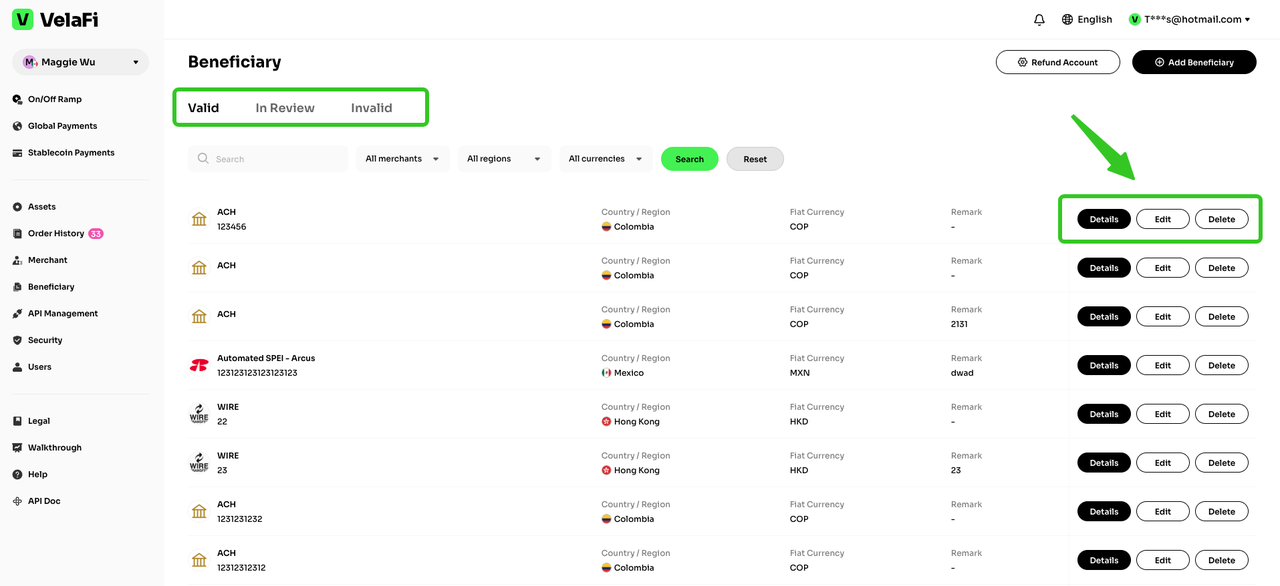Open the Walkthrough guide

pyautogui.click(x=54, y=448)
